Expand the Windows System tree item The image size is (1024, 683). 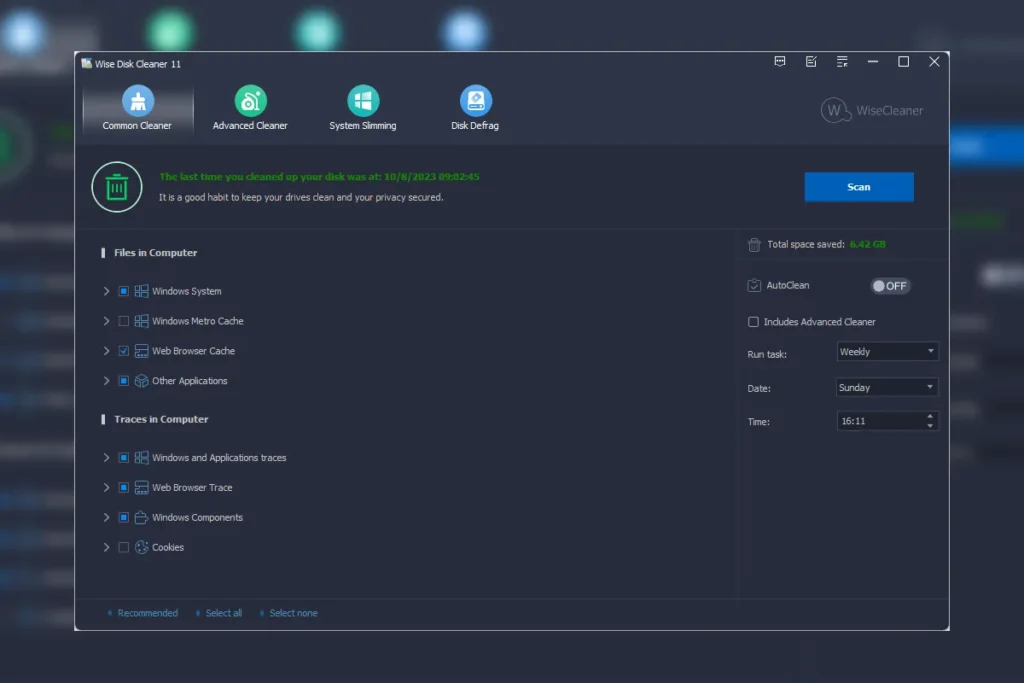[107, 292]
